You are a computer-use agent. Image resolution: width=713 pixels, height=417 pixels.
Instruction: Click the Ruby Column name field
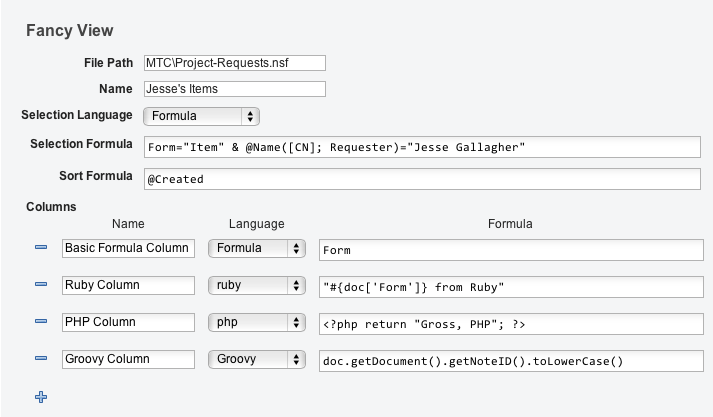(128, 285)
